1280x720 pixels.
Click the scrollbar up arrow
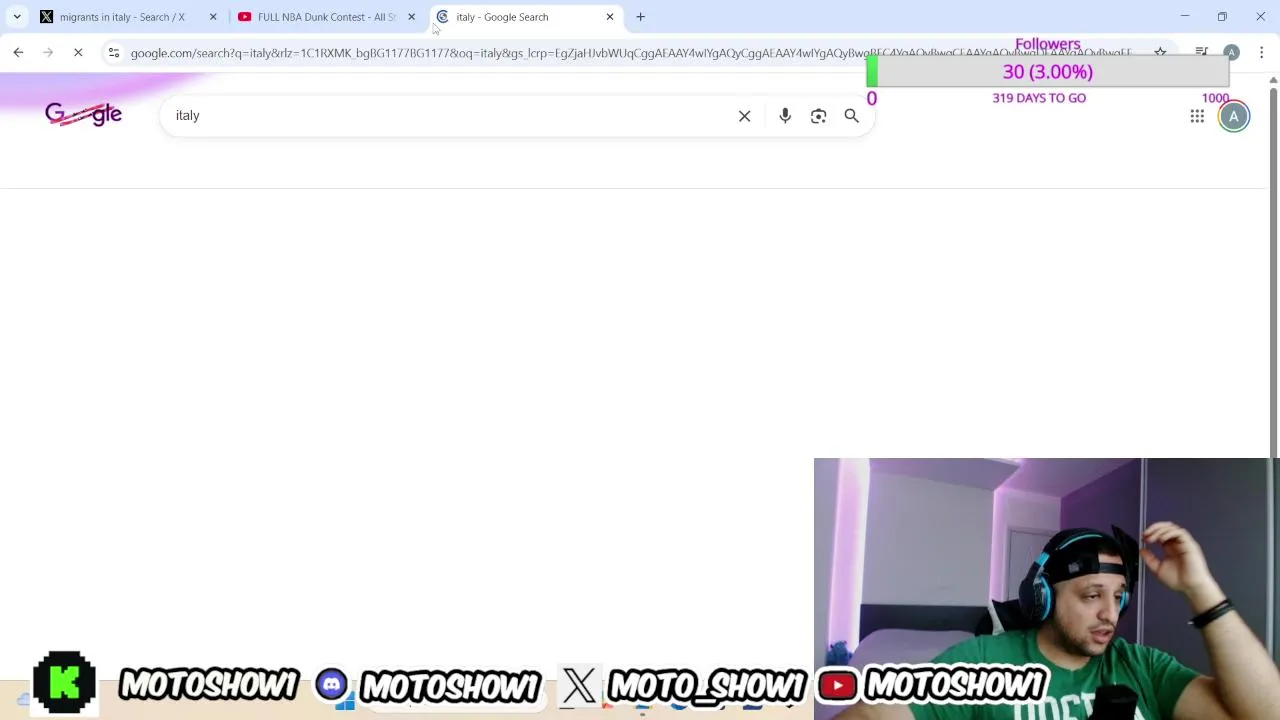(x=1273, y=80)
